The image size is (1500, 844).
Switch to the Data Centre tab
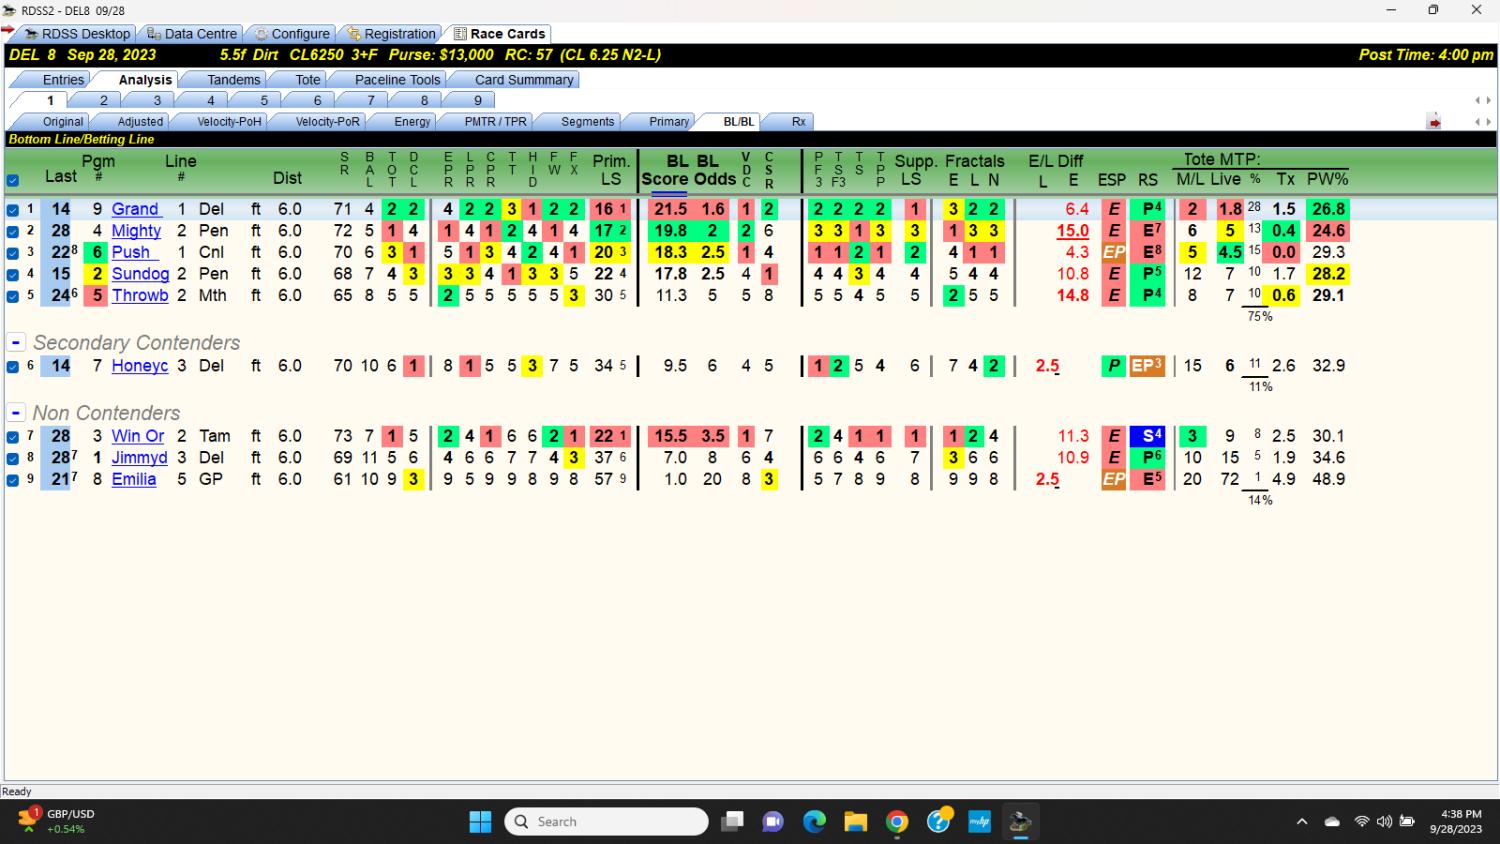click(192, 33)
